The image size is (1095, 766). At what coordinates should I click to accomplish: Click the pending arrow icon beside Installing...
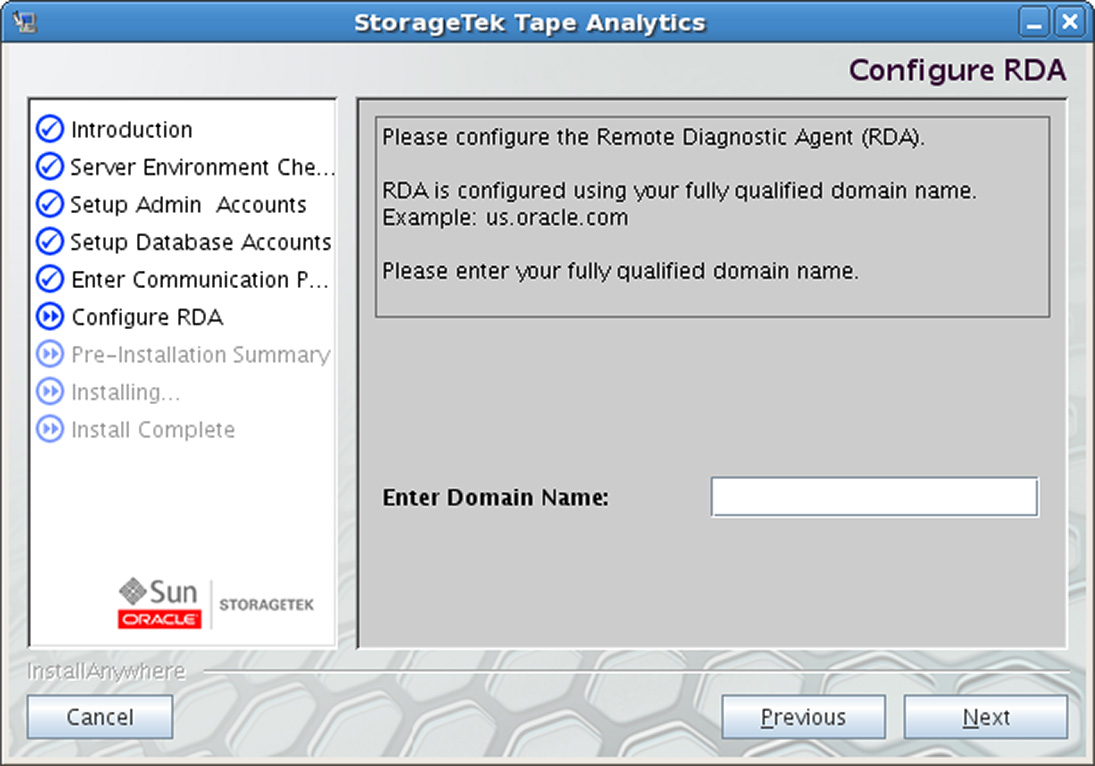coord(50,392)
